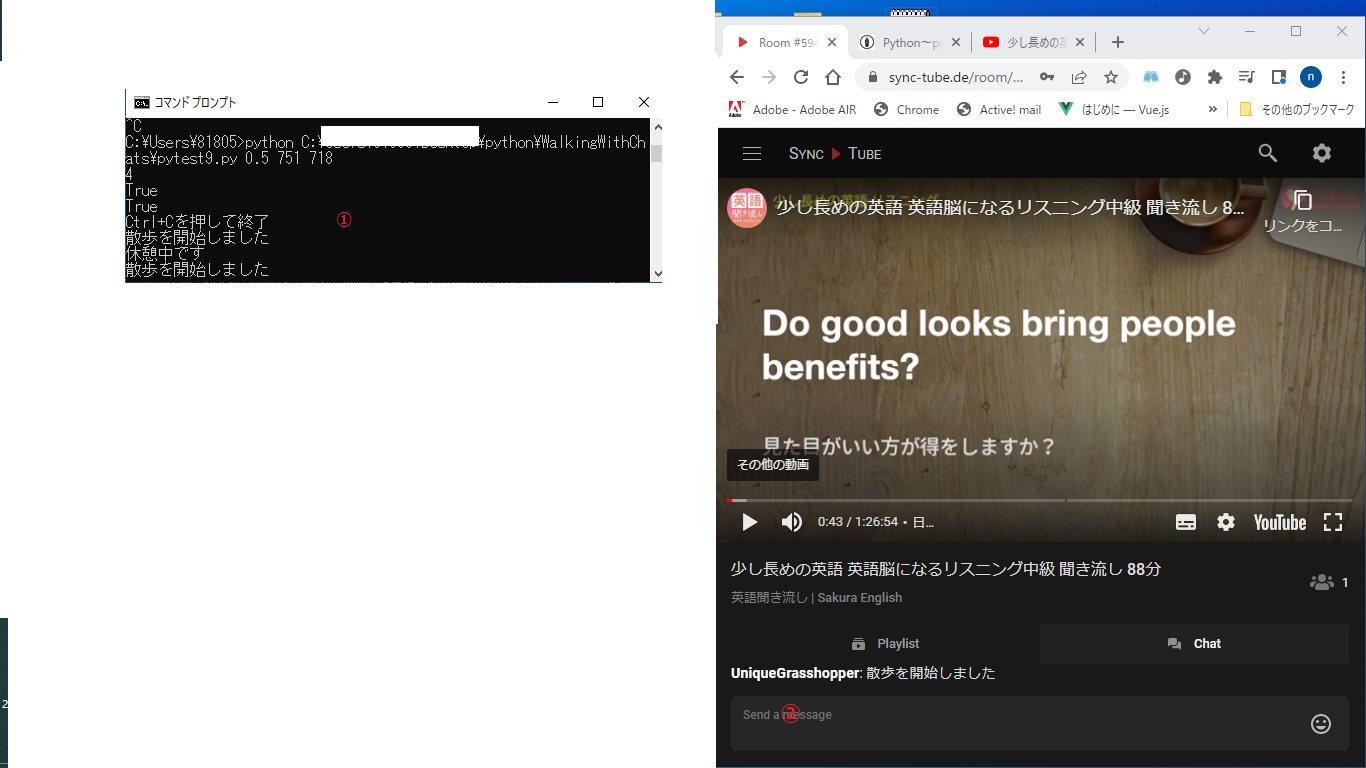Click the SyncTube logo

point(835,153)
